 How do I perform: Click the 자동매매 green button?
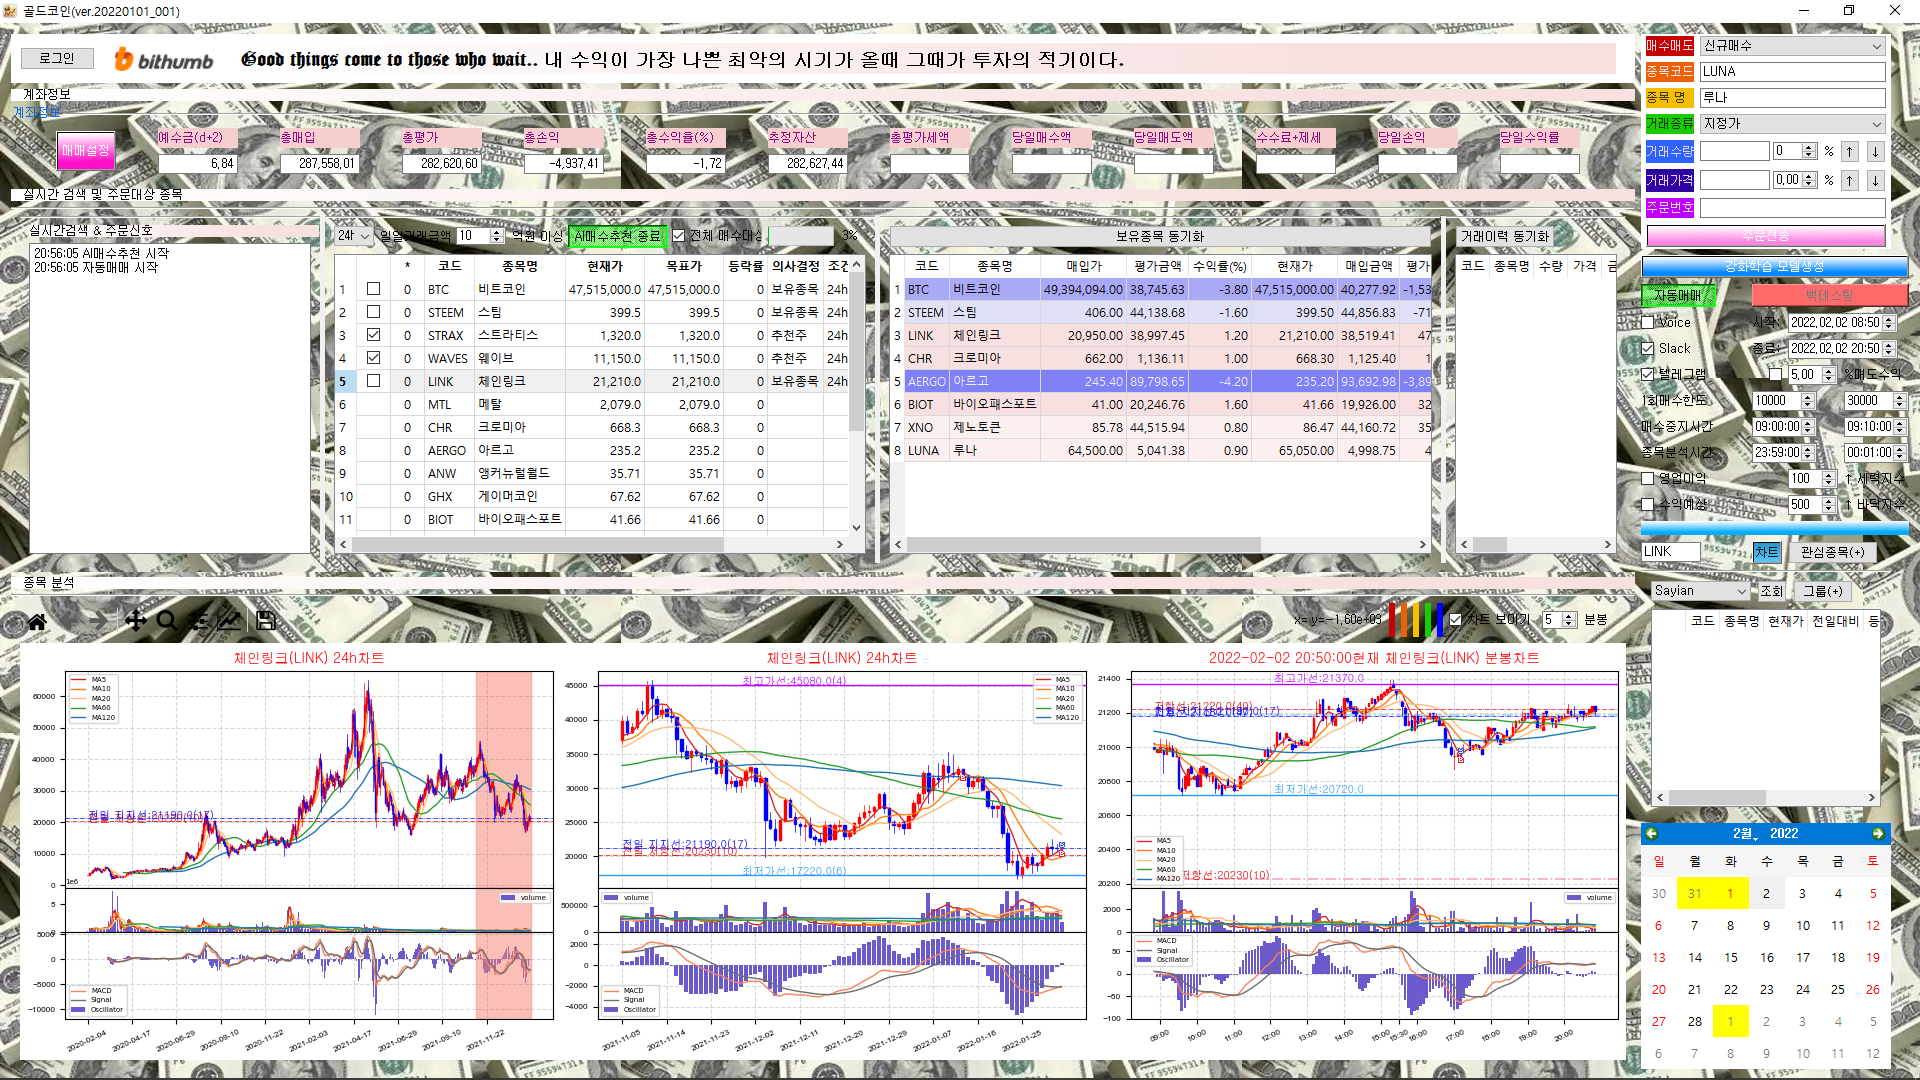click(1678, 296)
